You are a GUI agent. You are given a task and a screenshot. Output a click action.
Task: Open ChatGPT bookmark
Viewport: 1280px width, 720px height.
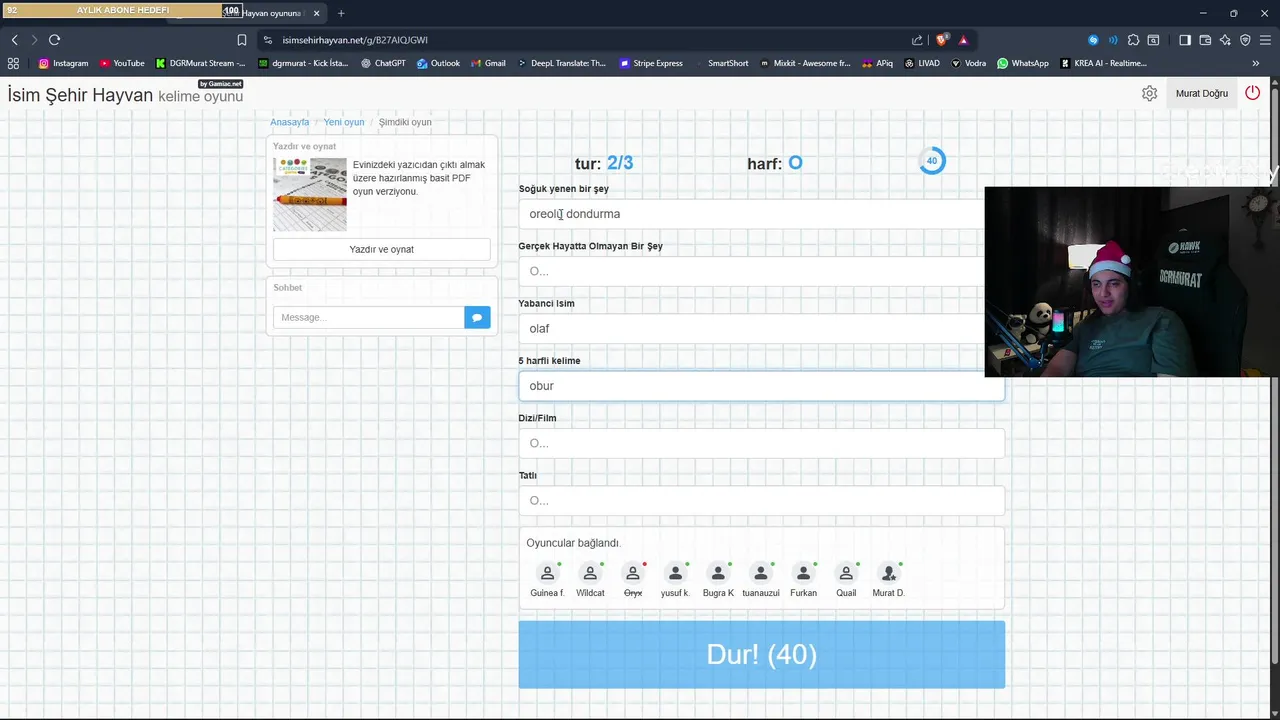(383, 63)
